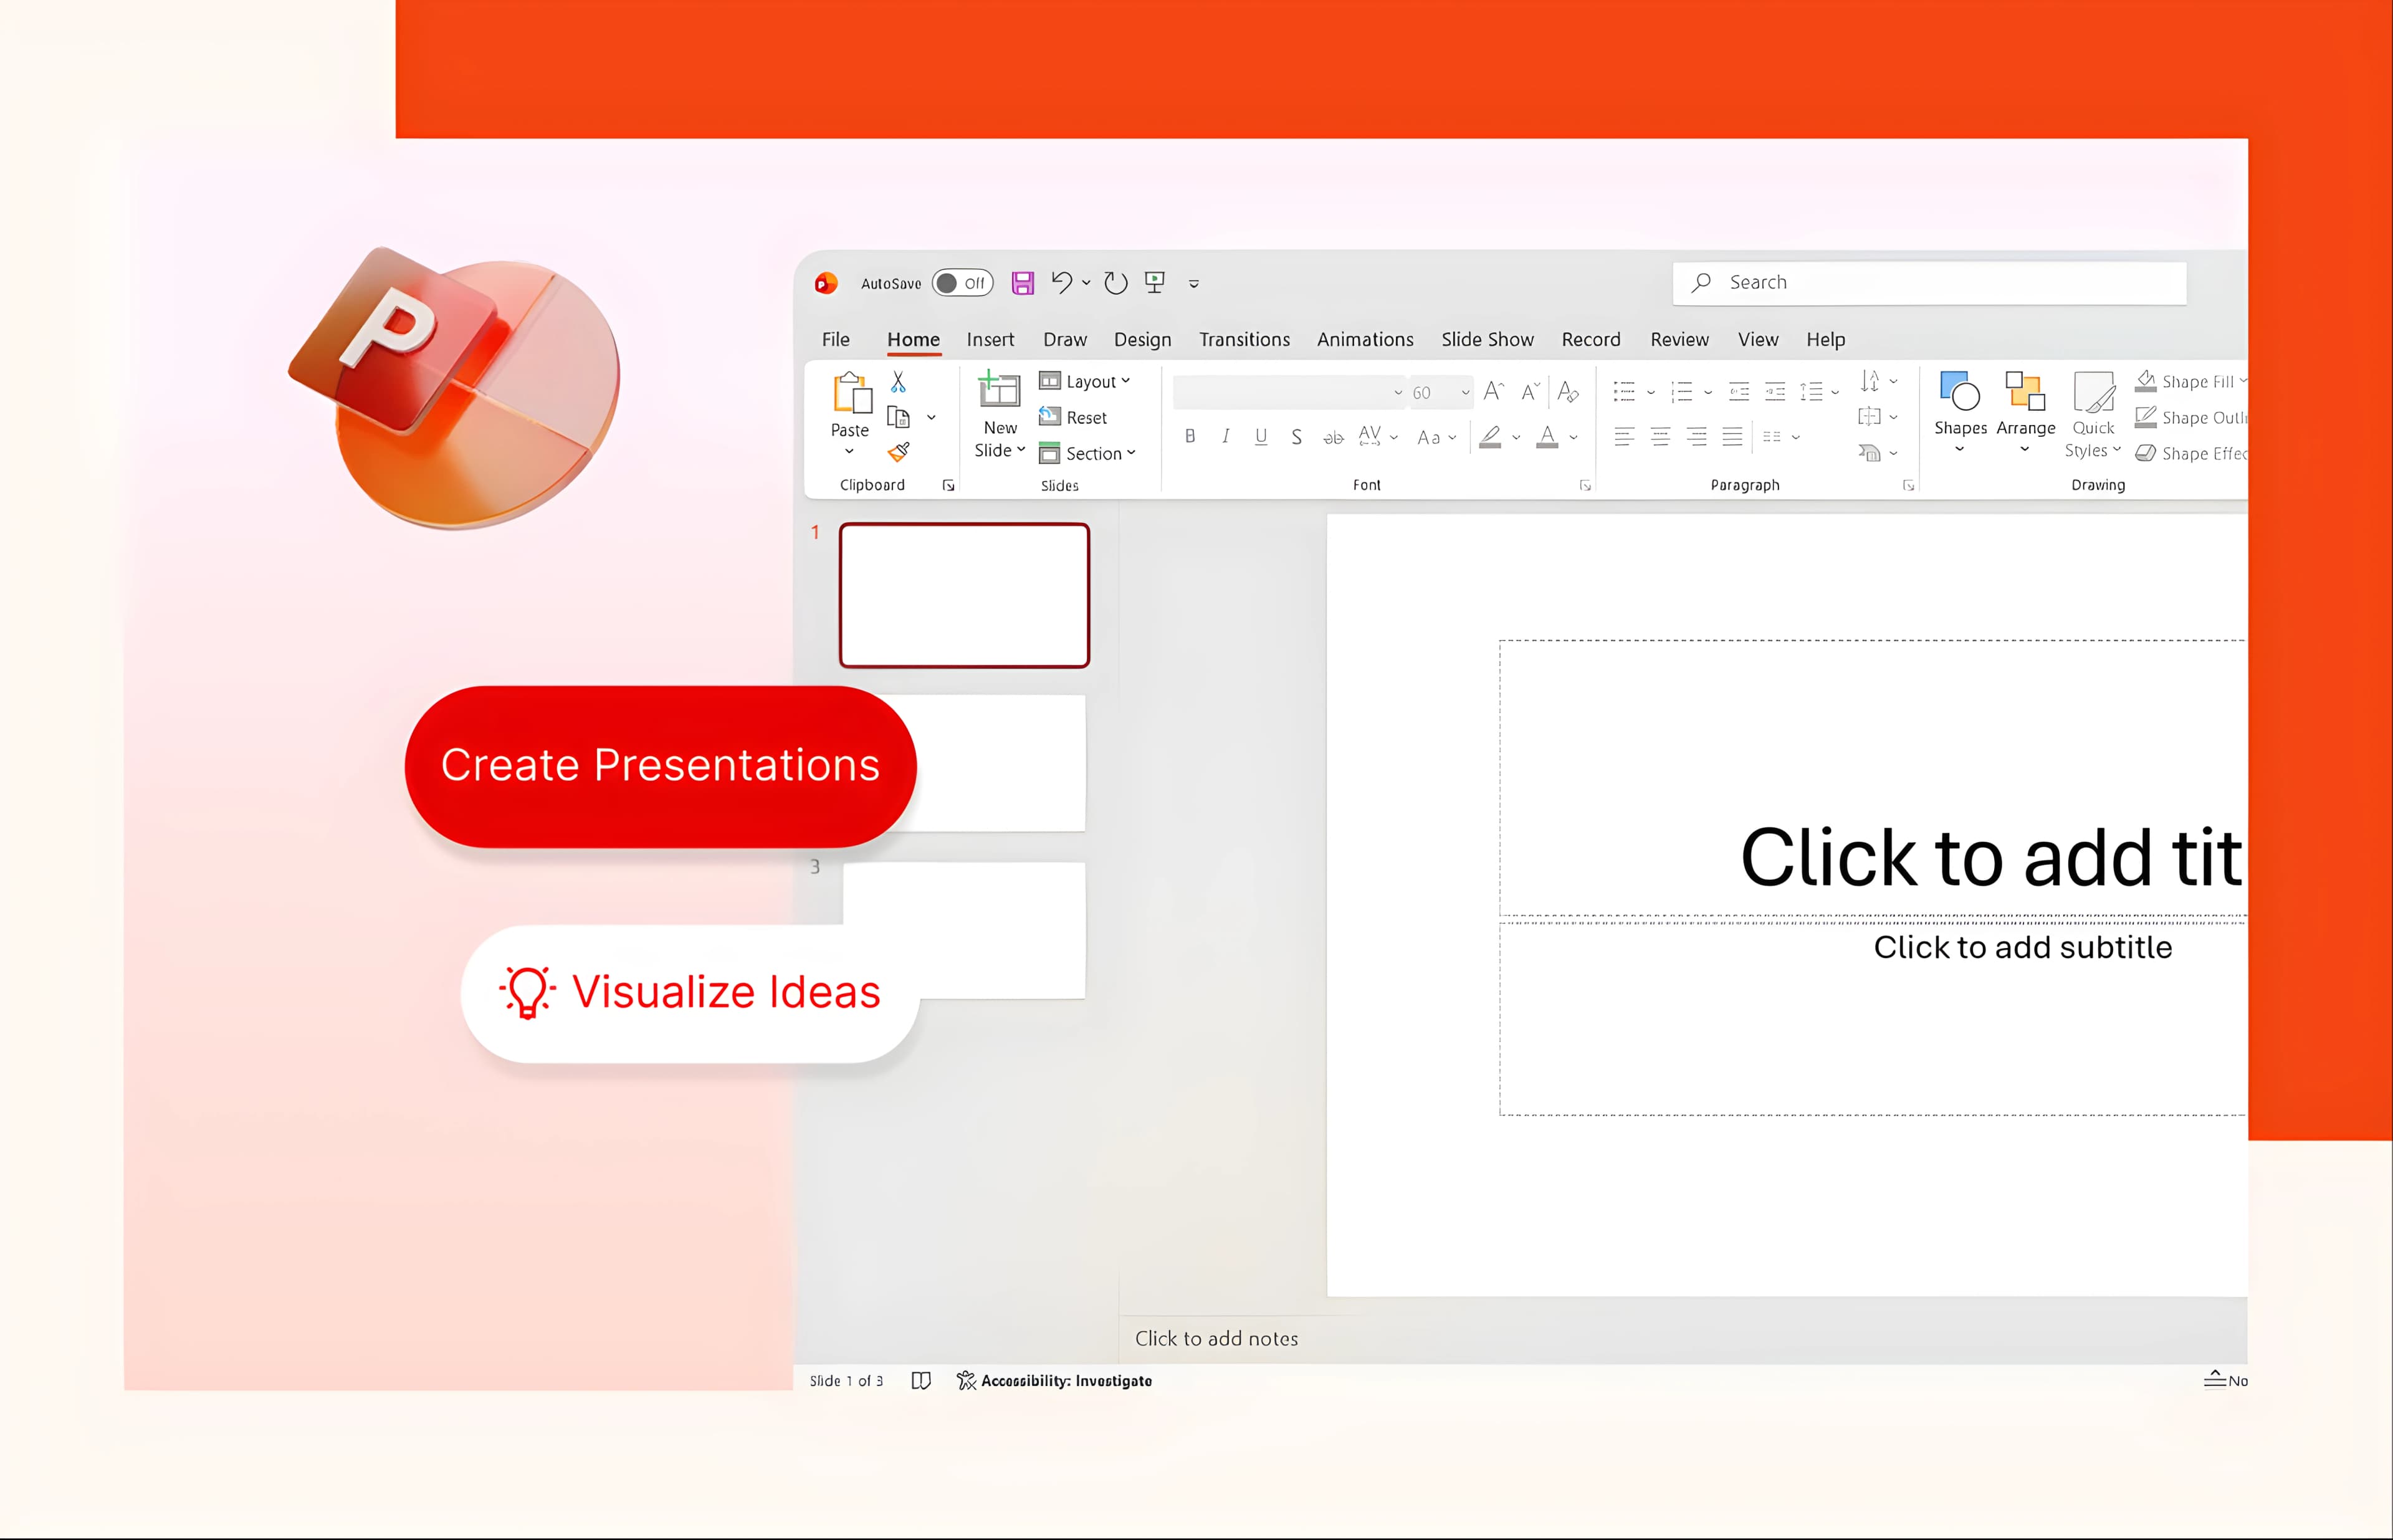
Task: Decrease the list indent level
Action: point(1739,392)
